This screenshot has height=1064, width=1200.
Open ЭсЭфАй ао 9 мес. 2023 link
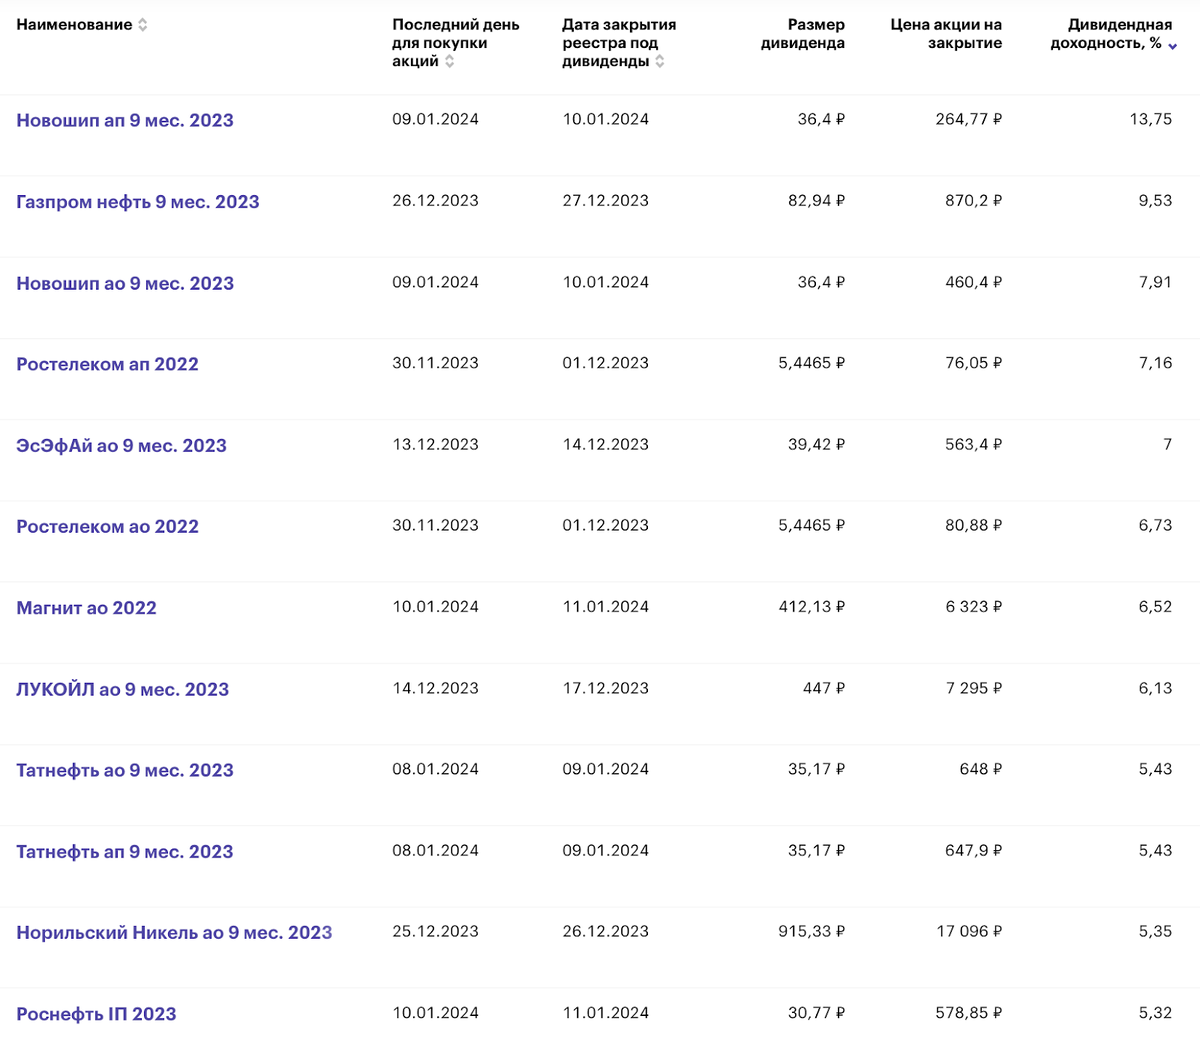[x=121, y=446]
